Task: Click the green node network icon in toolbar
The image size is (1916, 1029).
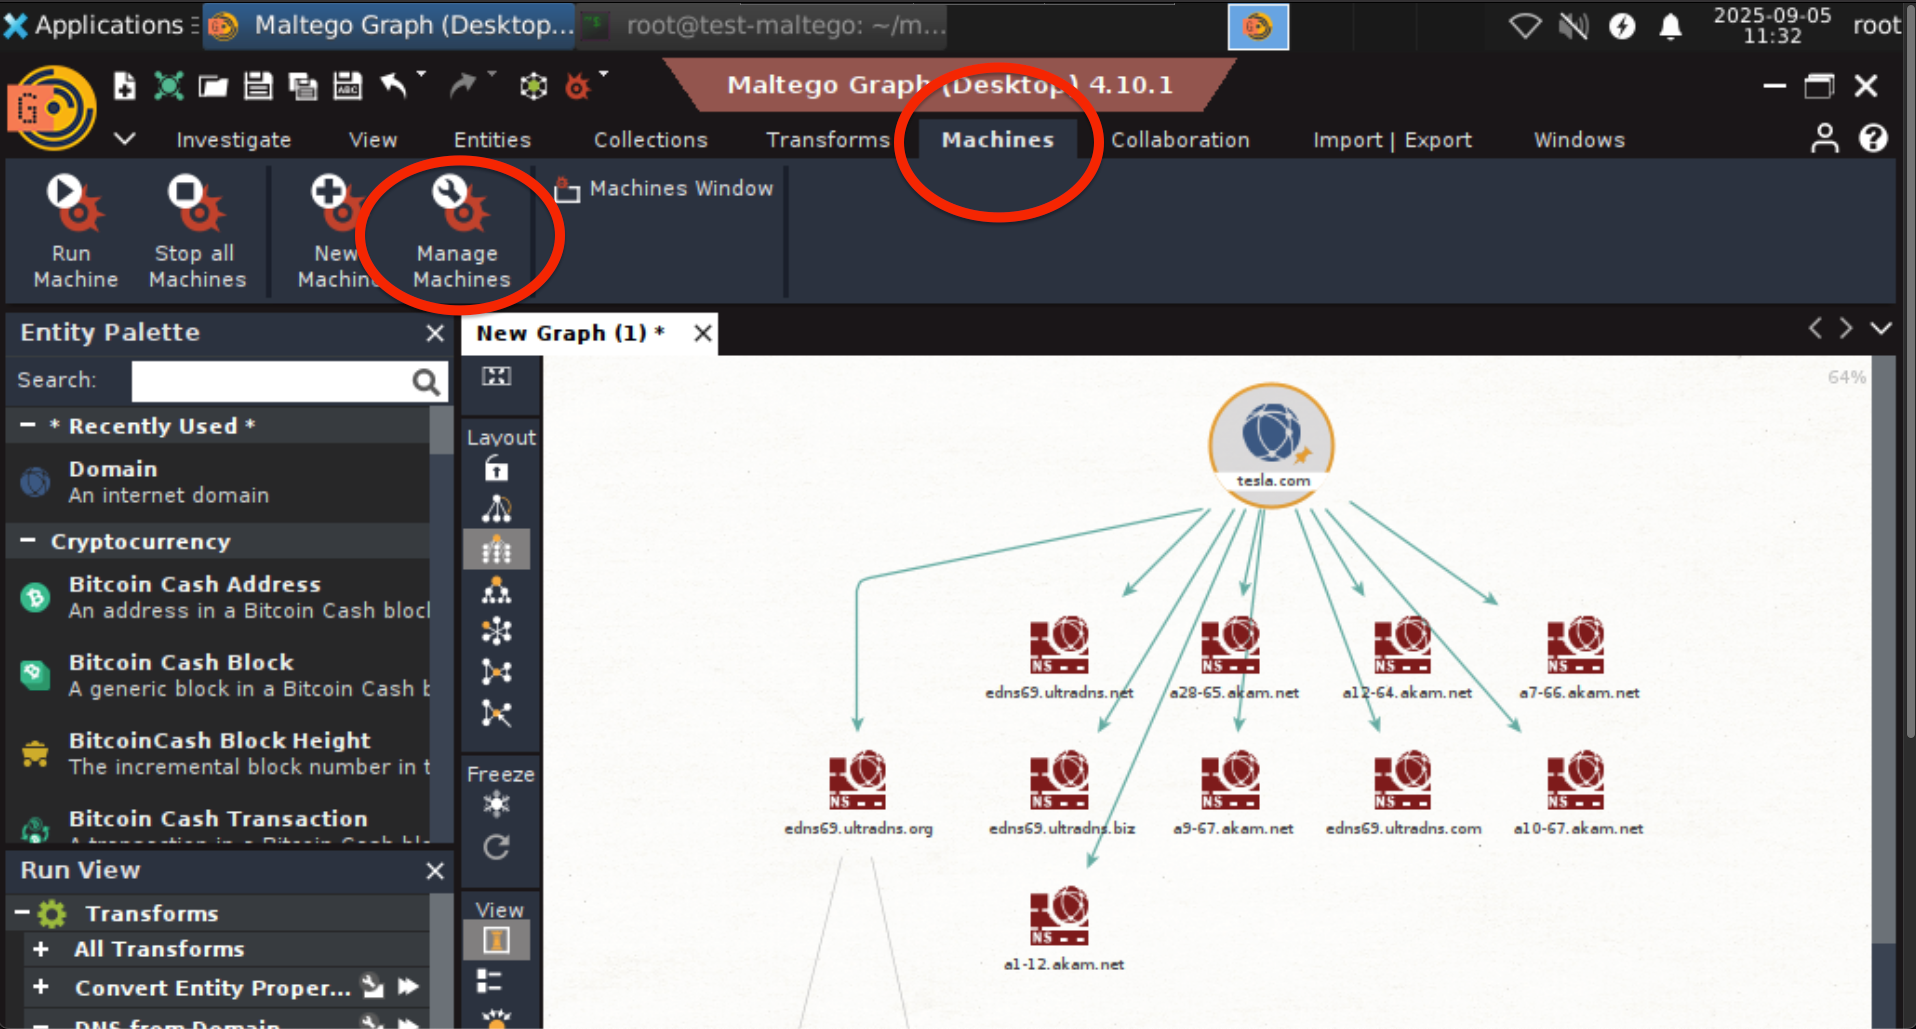Action: (x=533, y=86)
